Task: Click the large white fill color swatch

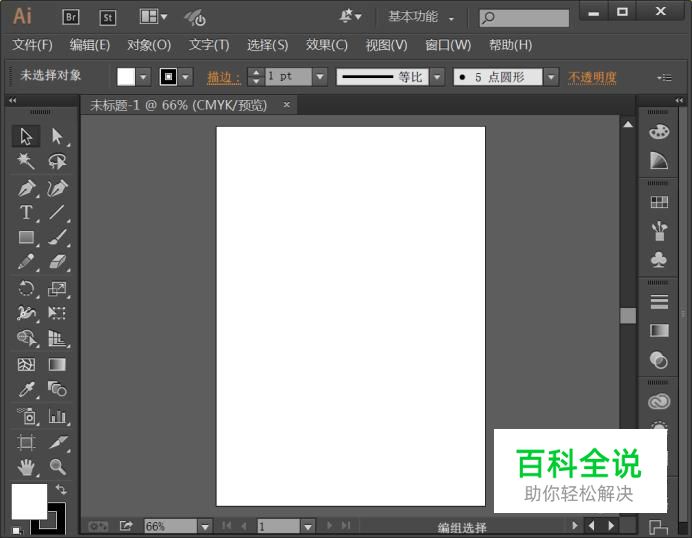Action: 28,501
